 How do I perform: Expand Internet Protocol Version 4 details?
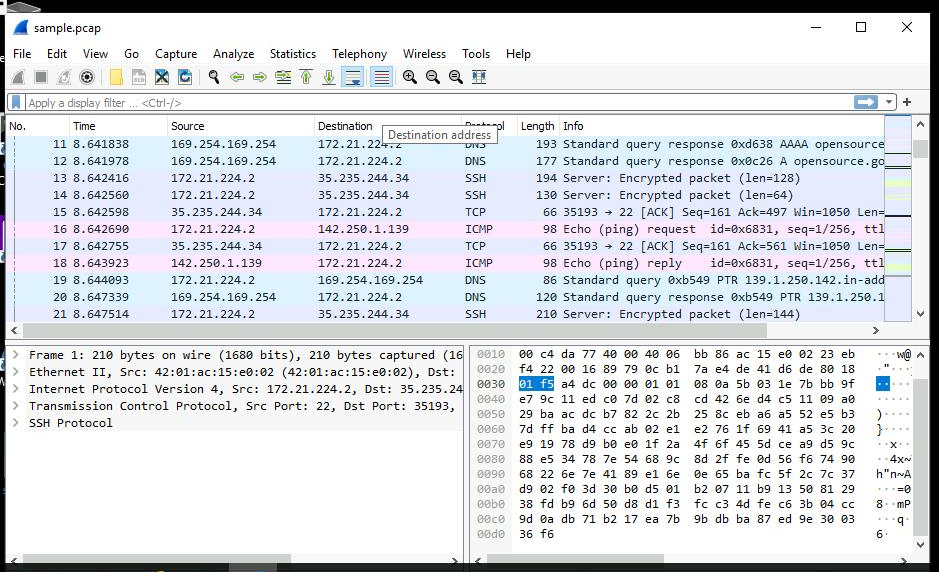point(16,389)
